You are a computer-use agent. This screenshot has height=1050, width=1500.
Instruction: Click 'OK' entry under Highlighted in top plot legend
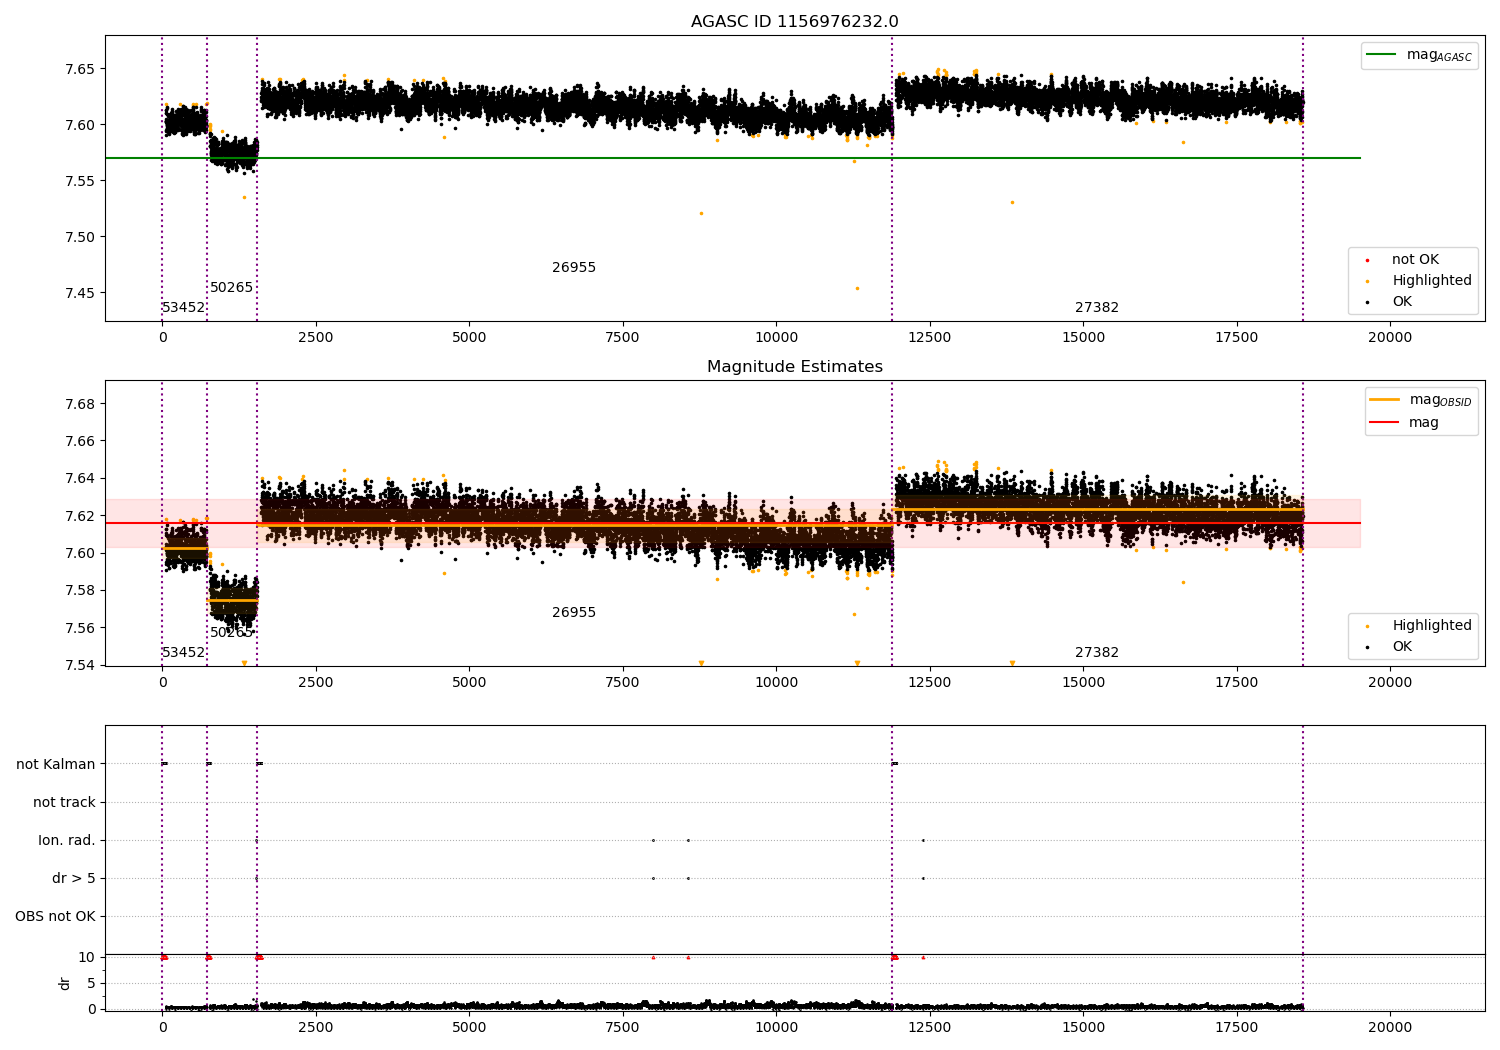1402,302
